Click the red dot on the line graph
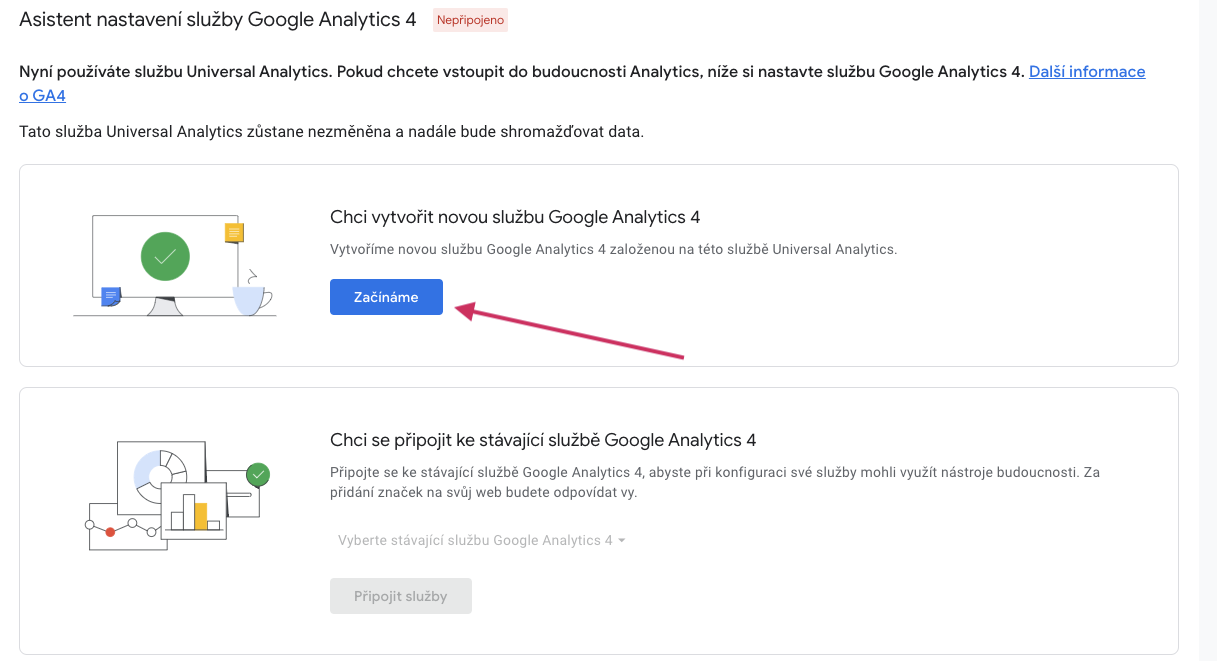Image resolution: width=1217 pixels, height=661 pixels. click(110, 532)
